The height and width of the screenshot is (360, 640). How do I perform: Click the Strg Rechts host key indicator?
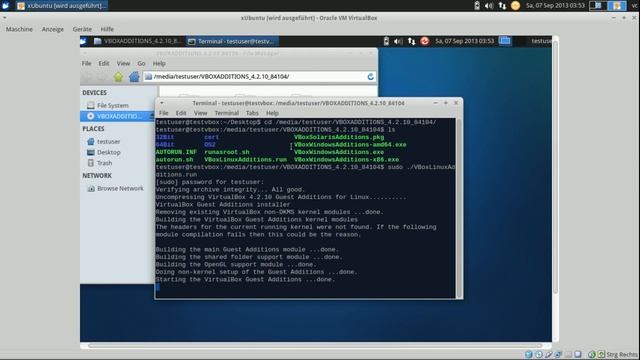[622, 354]
